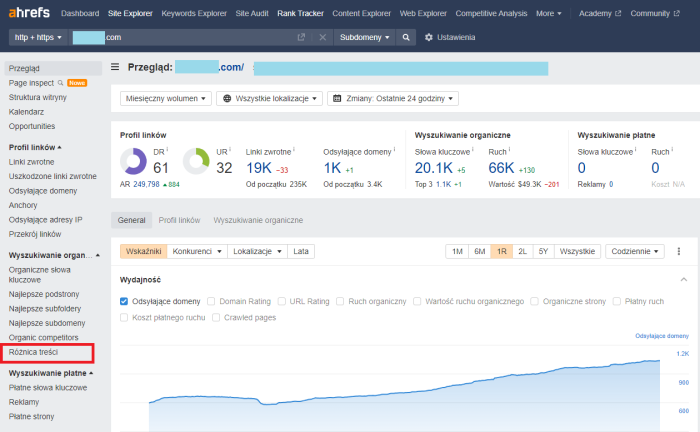Click the chart three-dot options icon
Screen dimensions: 700x432
pyautogui.click(x=679, y=251)
